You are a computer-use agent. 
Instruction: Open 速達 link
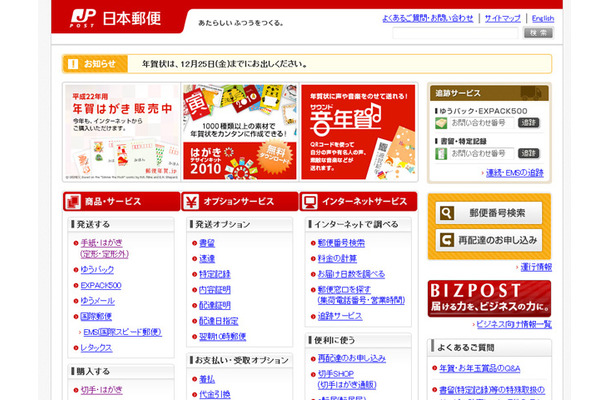[x=207, y=259]
